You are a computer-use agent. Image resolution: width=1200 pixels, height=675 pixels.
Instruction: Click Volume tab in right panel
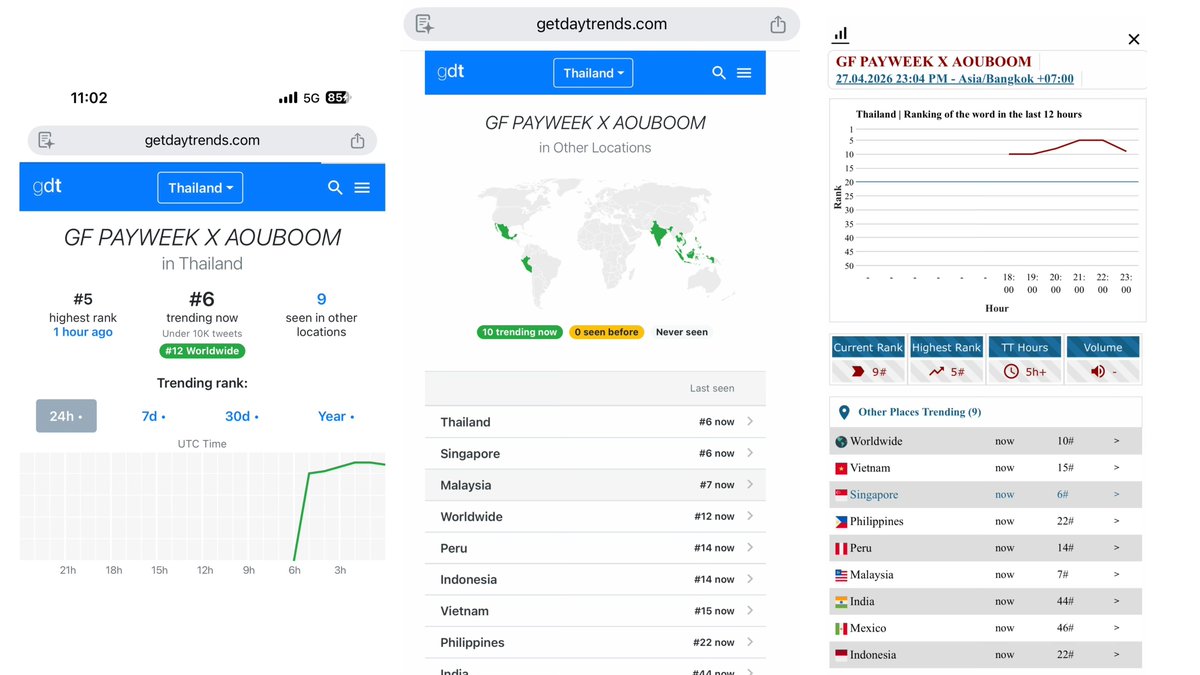point(1103,347)
